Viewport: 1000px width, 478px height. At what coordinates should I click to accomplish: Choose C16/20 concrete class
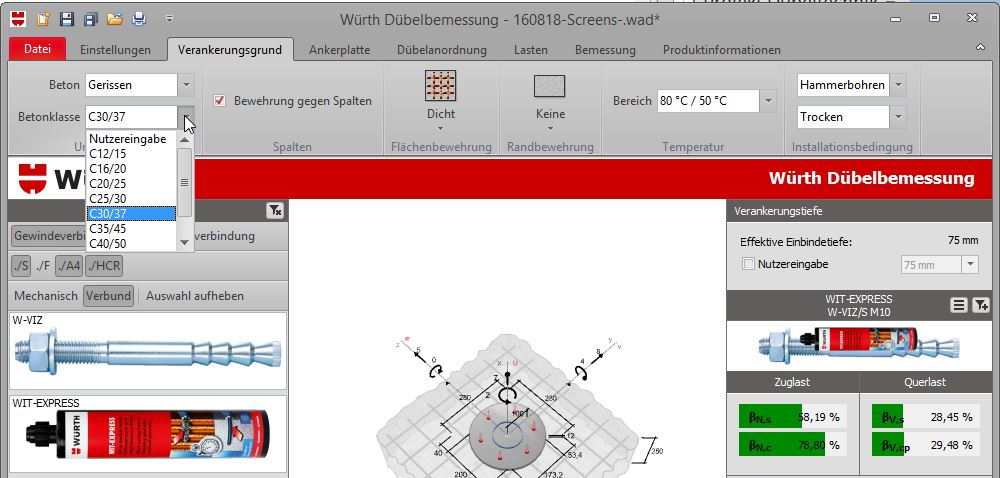click(131, 168)
